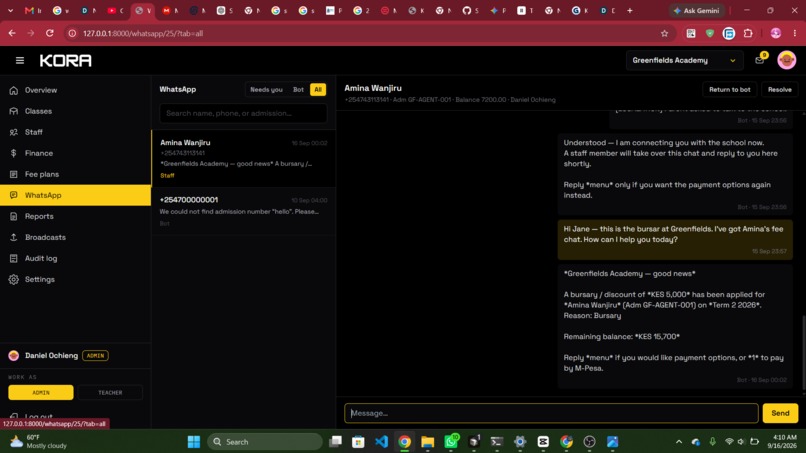
Task: Show hidden system tray icons
Action: pyautogui.click(x=679, y=442)
